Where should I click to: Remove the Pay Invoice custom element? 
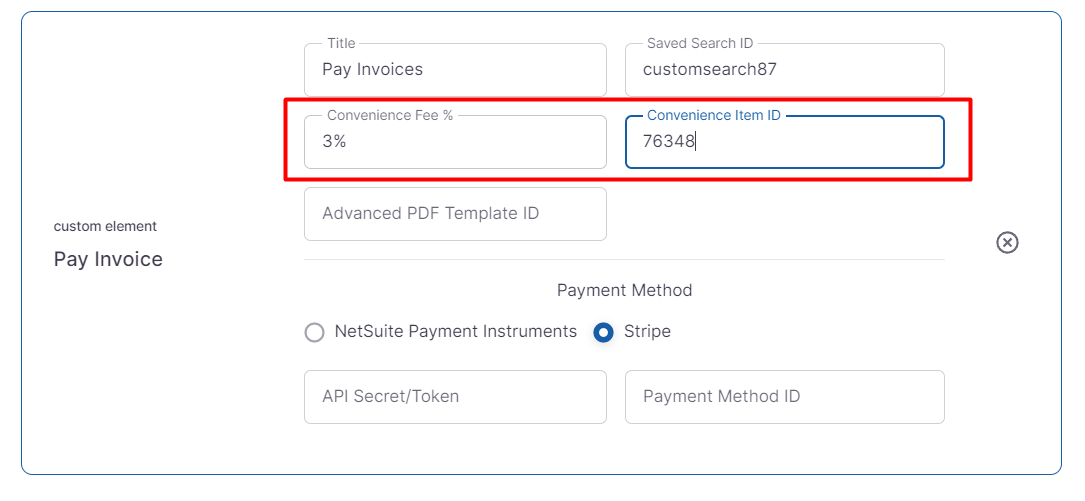click(x=1007, y=242)
